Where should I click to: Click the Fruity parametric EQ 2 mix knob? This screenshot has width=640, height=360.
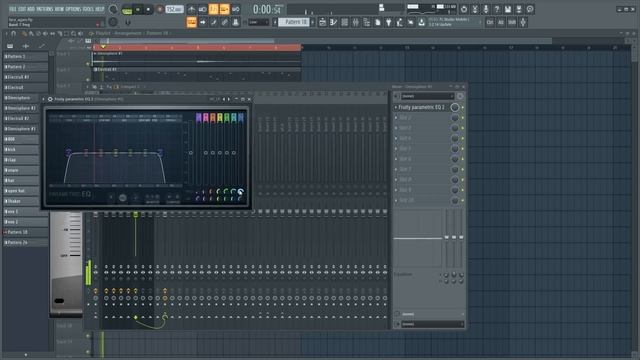pyautogui.click(x=454, y=107)
